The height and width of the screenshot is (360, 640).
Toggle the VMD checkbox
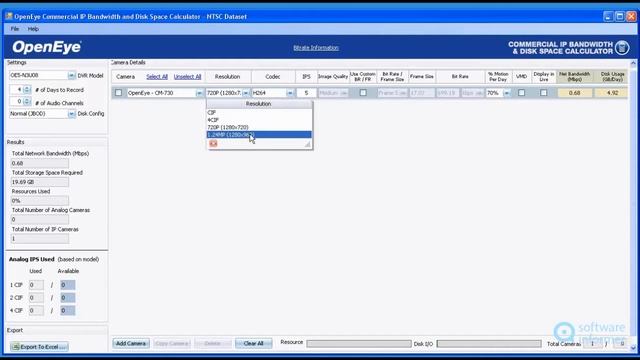(x=521, y=93)
